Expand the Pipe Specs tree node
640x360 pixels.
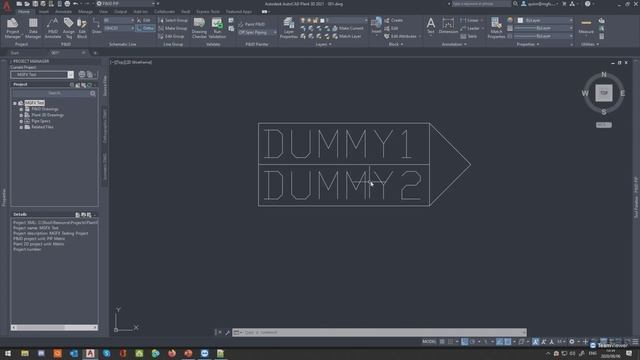[x=21, y=121]
